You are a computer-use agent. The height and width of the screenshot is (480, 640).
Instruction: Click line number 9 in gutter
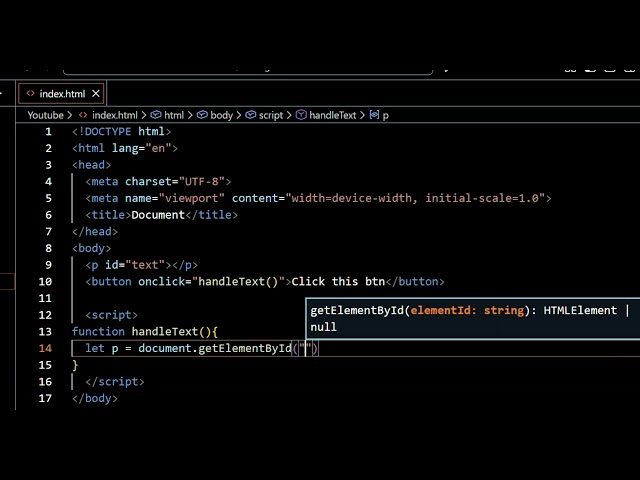(49, 265)
